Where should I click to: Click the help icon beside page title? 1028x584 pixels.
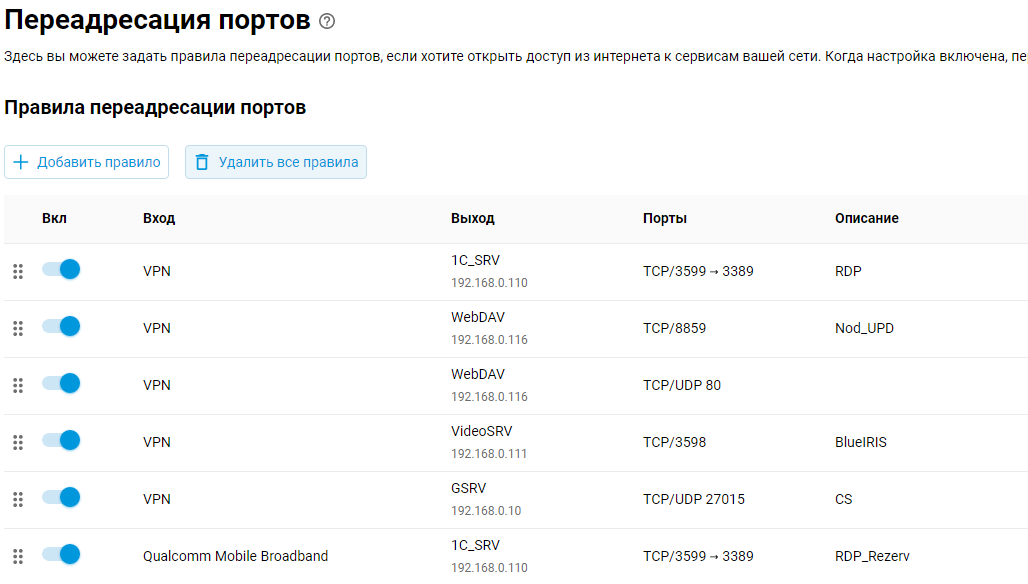pos(327,21)
